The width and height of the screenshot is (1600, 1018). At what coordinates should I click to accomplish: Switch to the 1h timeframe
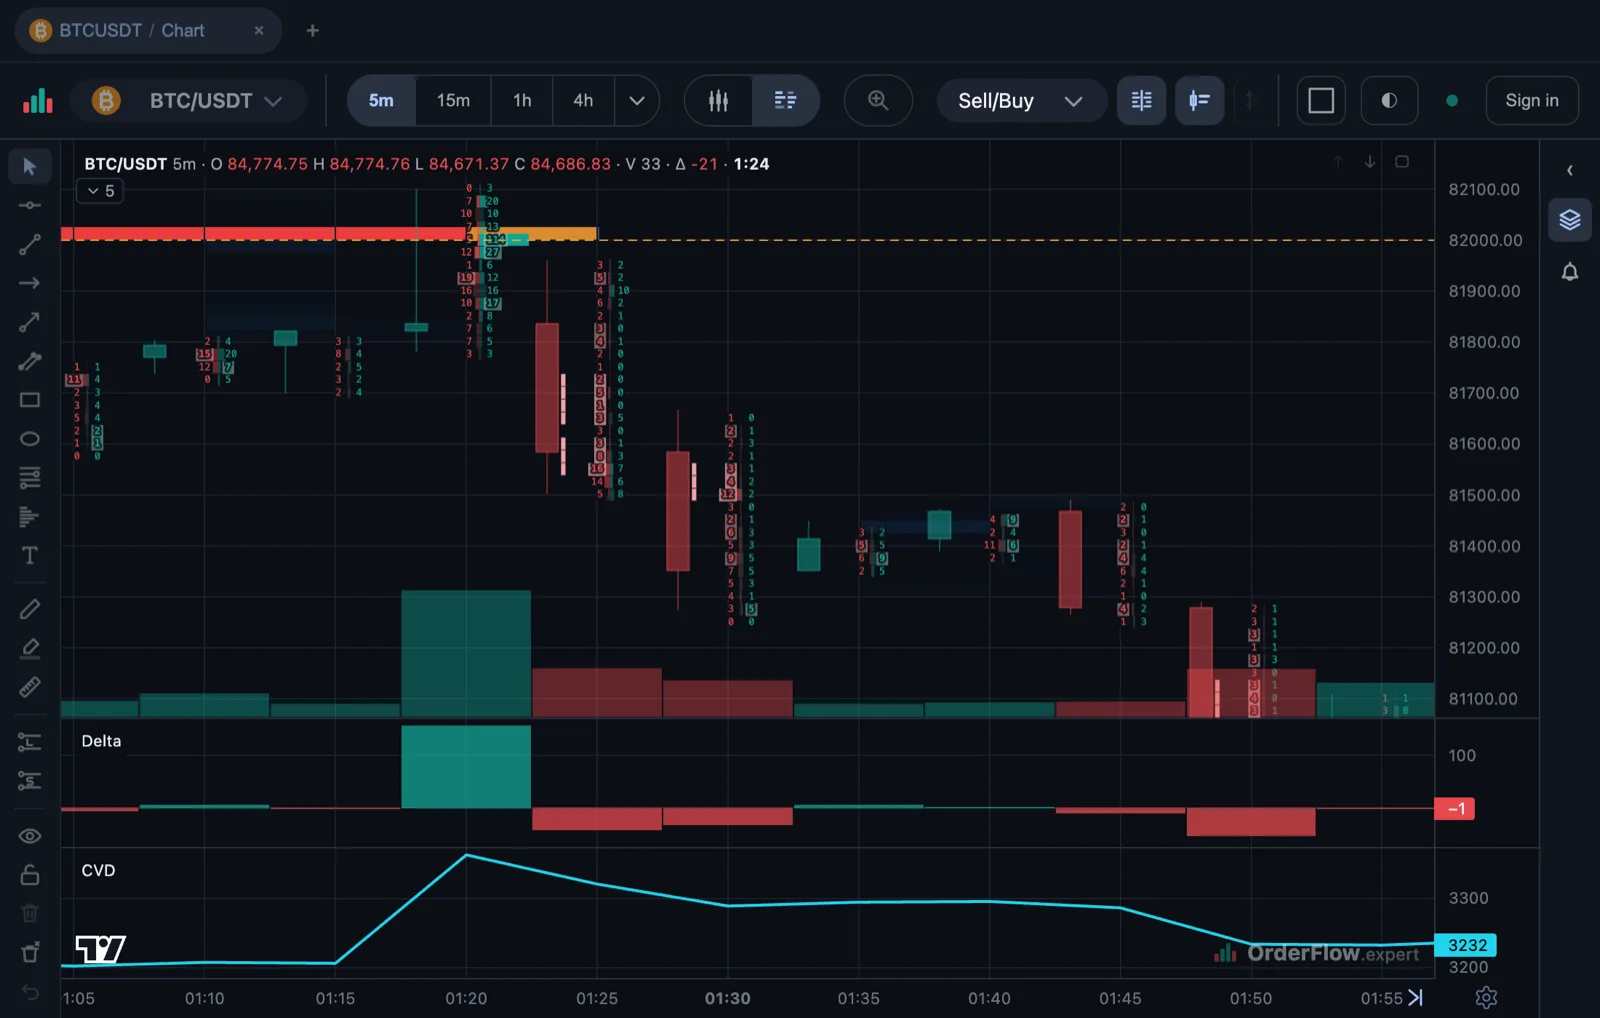pos(522,100)
